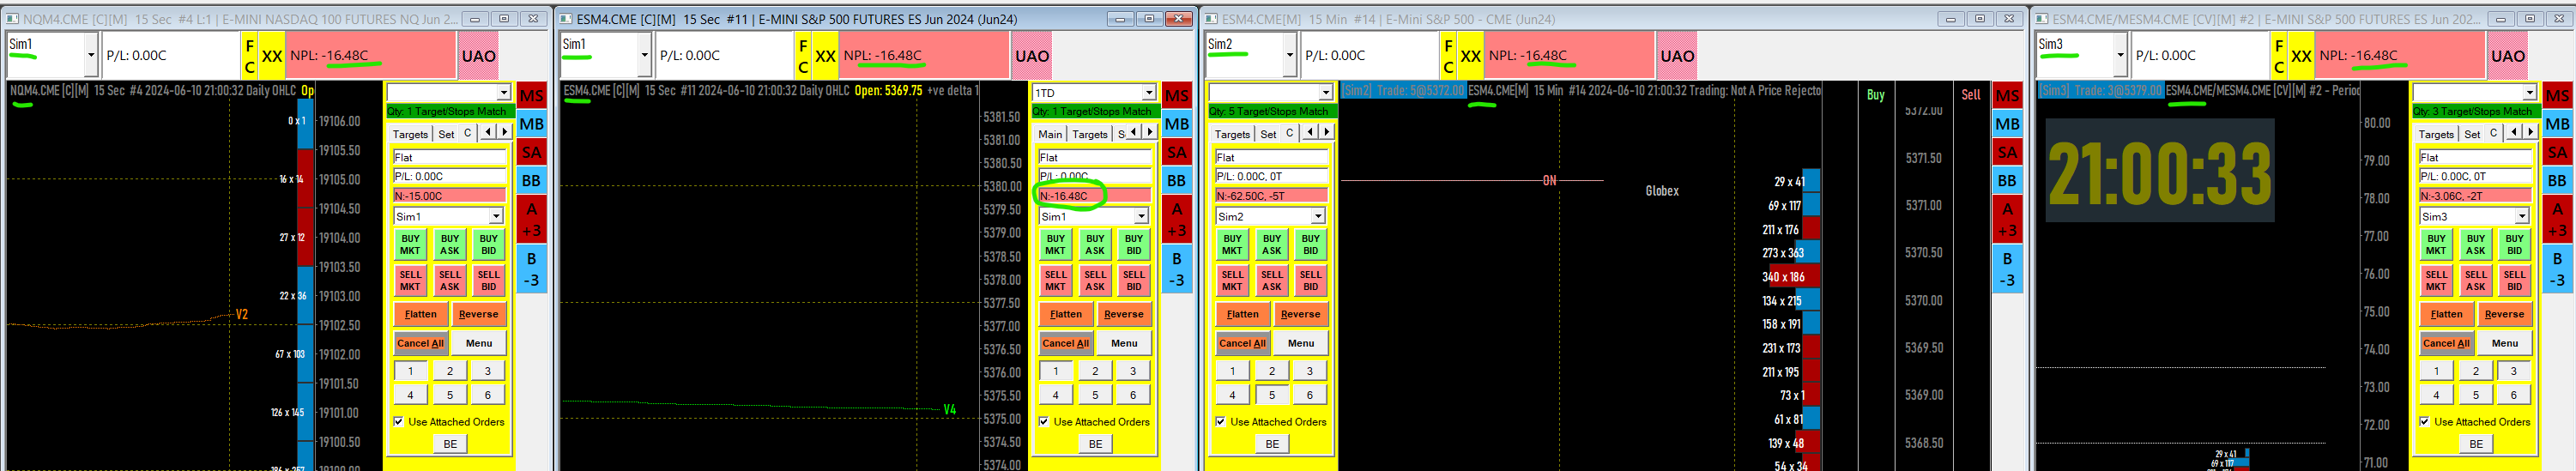Click MB button in MESM4 #2 window
The image size is (2576, 471).
pyautogui.click(x=2557, y=124)
